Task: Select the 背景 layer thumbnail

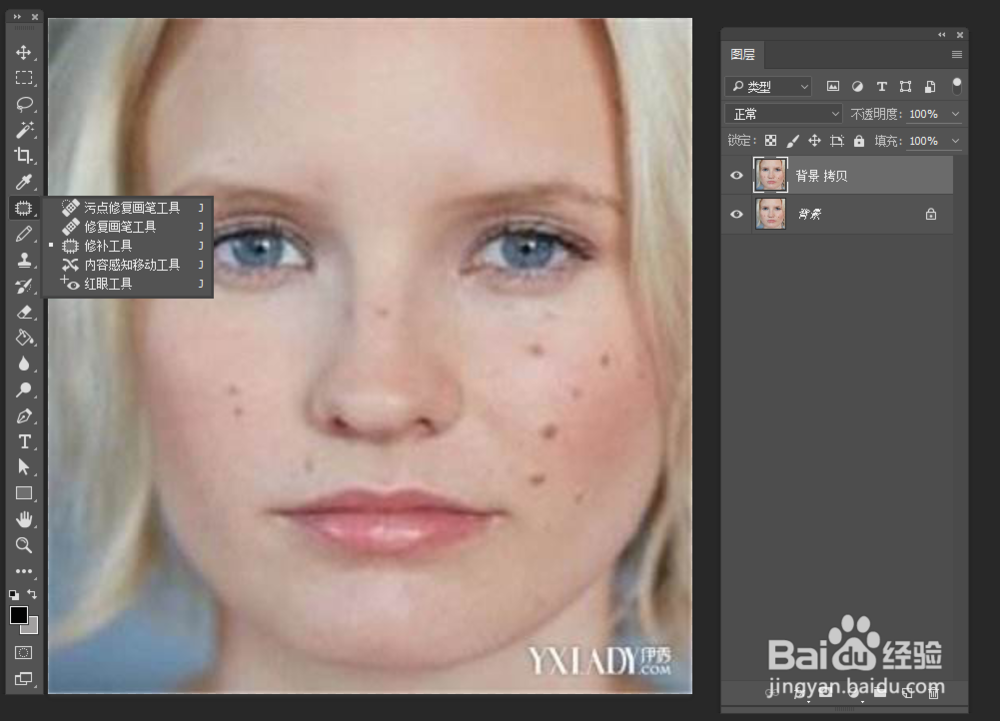Action: tap(770, 214)
